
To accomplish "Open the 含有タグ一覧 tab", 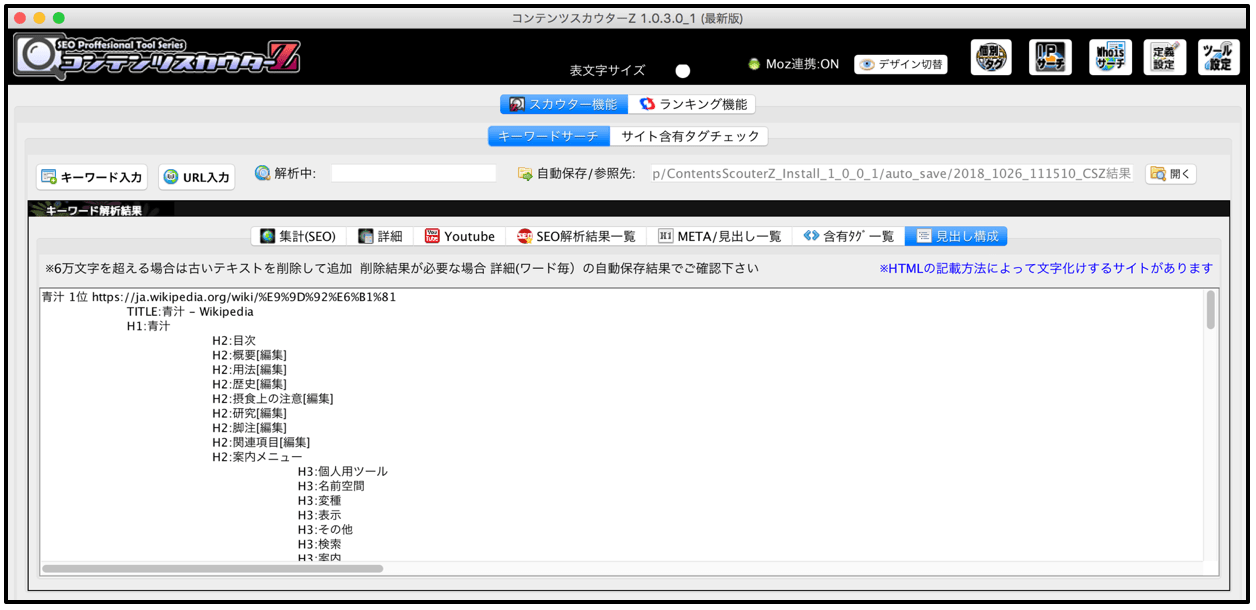I will tap(849, 236).
